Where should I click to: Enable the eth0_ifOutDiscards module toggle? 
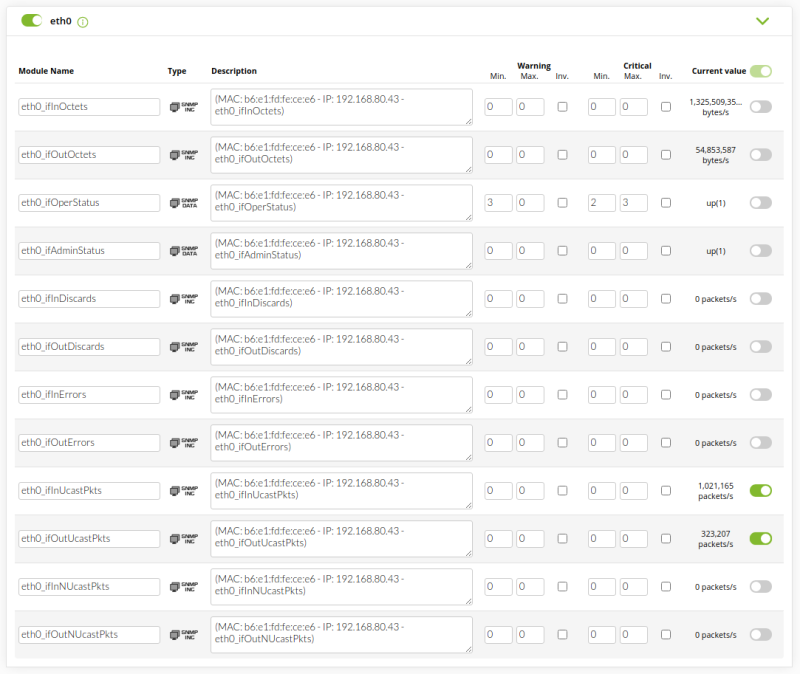pyautogui.click(x=761, y=347)
